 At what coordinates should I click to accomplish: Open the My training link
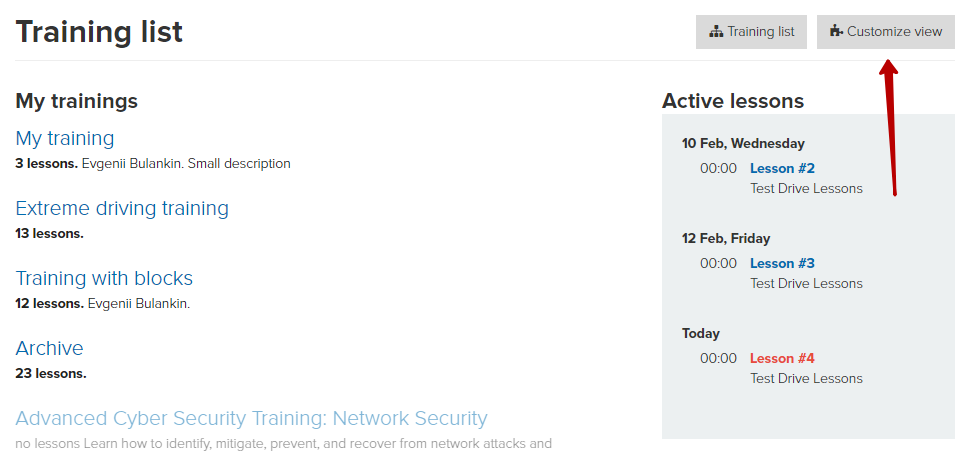point(65,138)
